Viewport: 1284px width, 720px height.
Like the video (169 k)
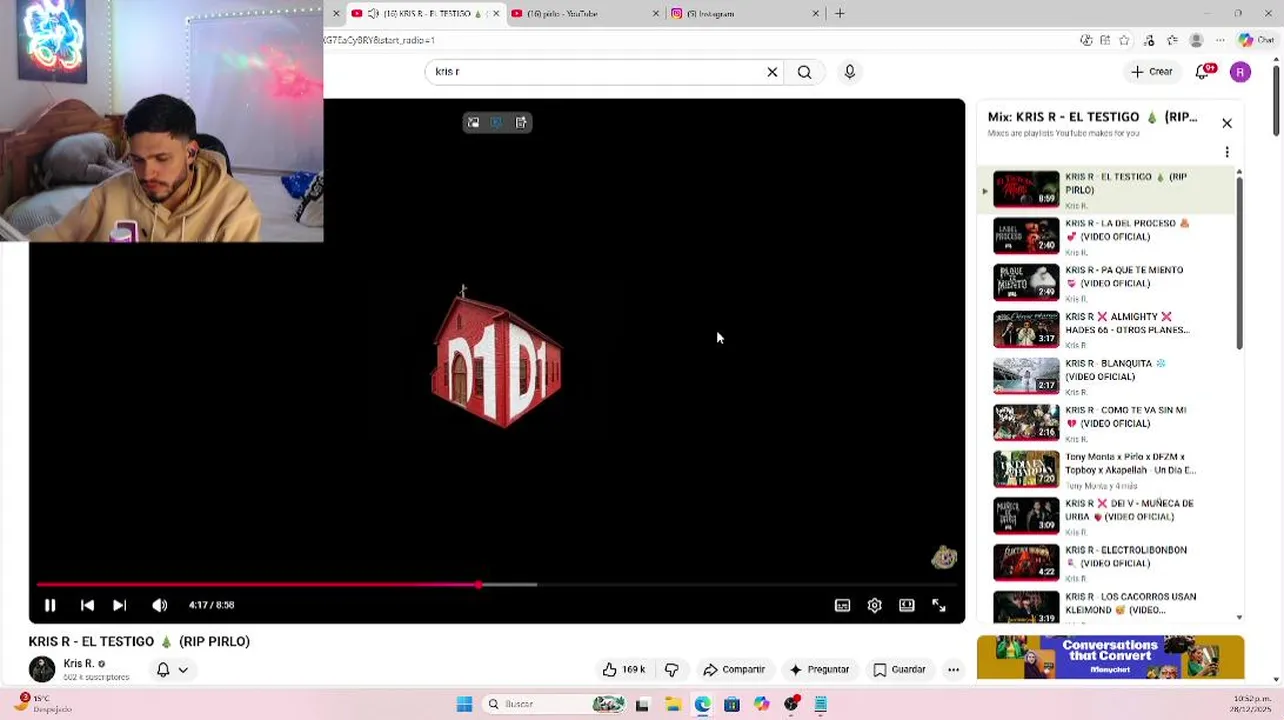point(623,670)
